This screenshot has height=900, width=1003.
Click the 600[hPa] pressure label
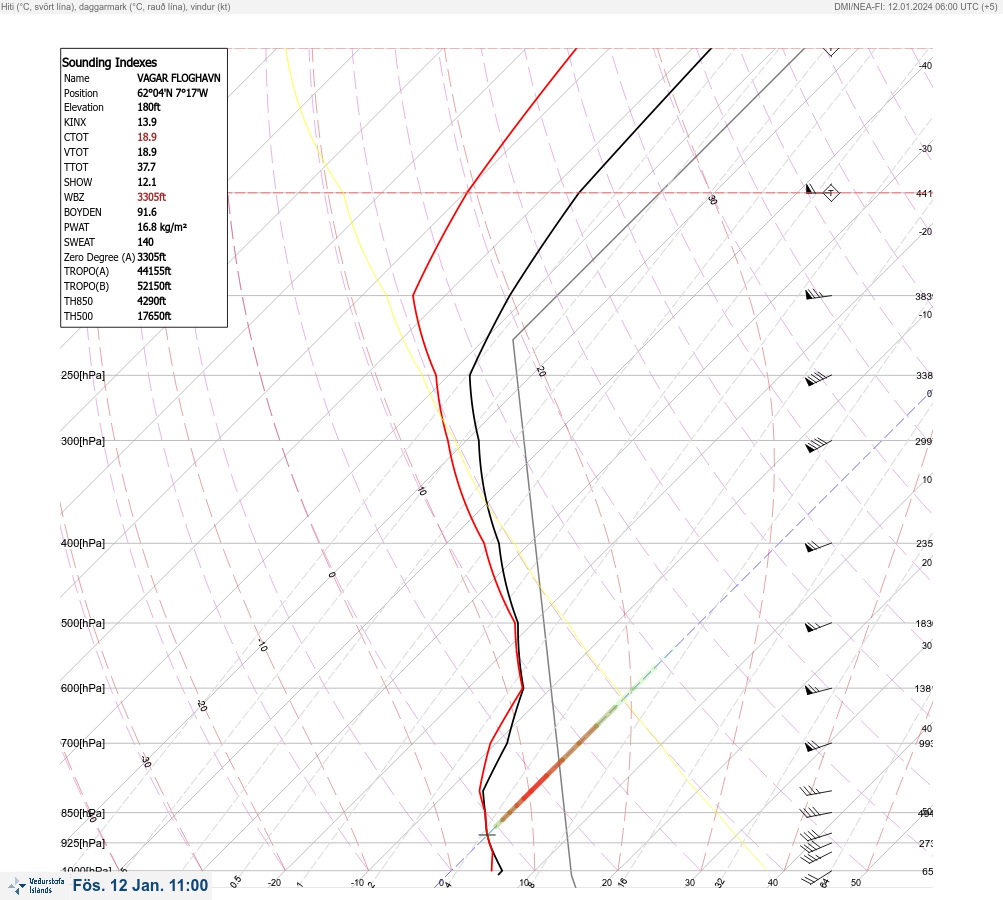point(83,688)
